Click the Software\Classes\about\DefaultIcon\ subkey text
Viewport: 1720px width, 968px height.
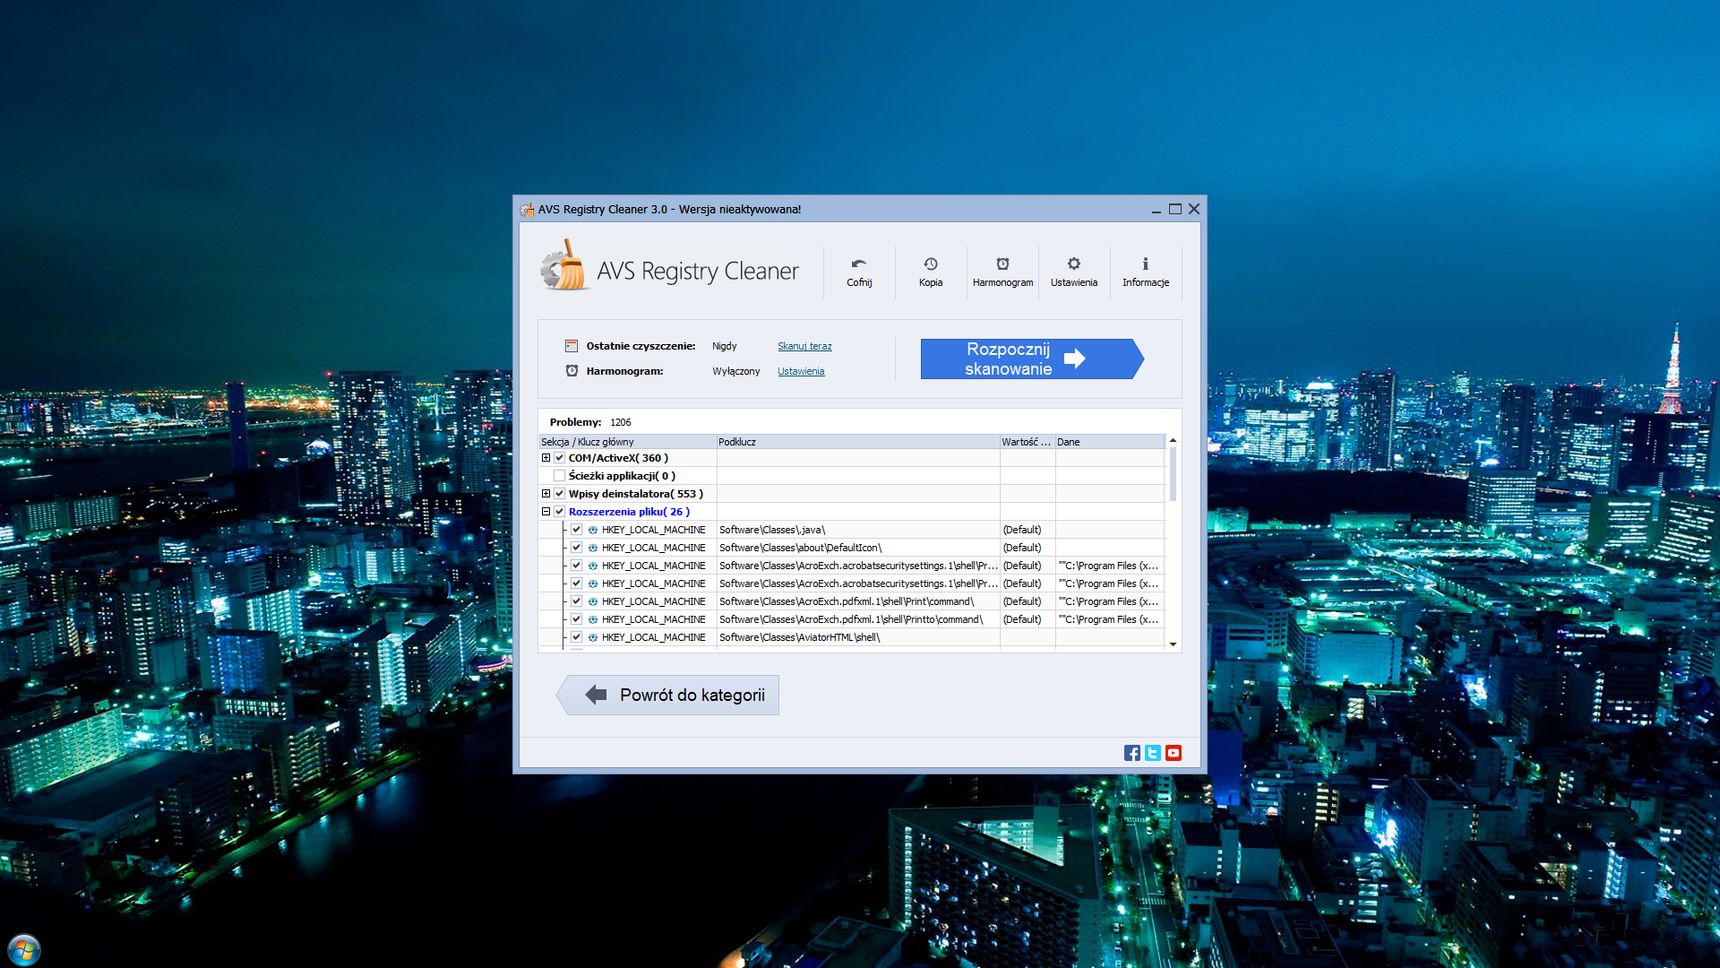pos(800,548)
